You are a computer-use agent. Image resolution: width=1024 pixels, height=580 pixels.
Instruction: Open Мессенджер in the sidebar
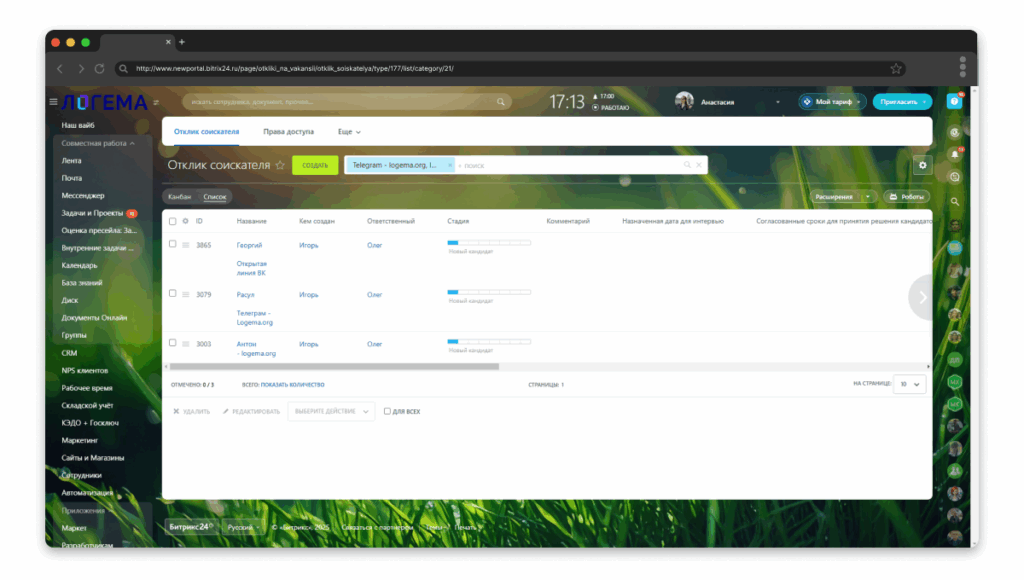[x=83, y=195]
